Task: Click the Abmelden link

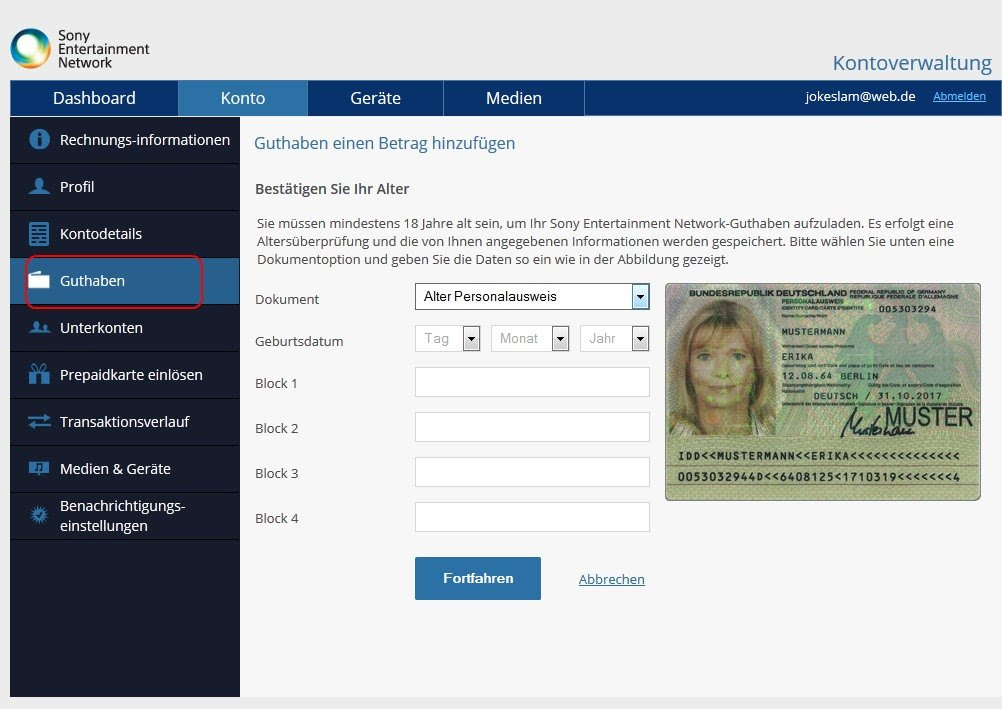Action: 959,96
